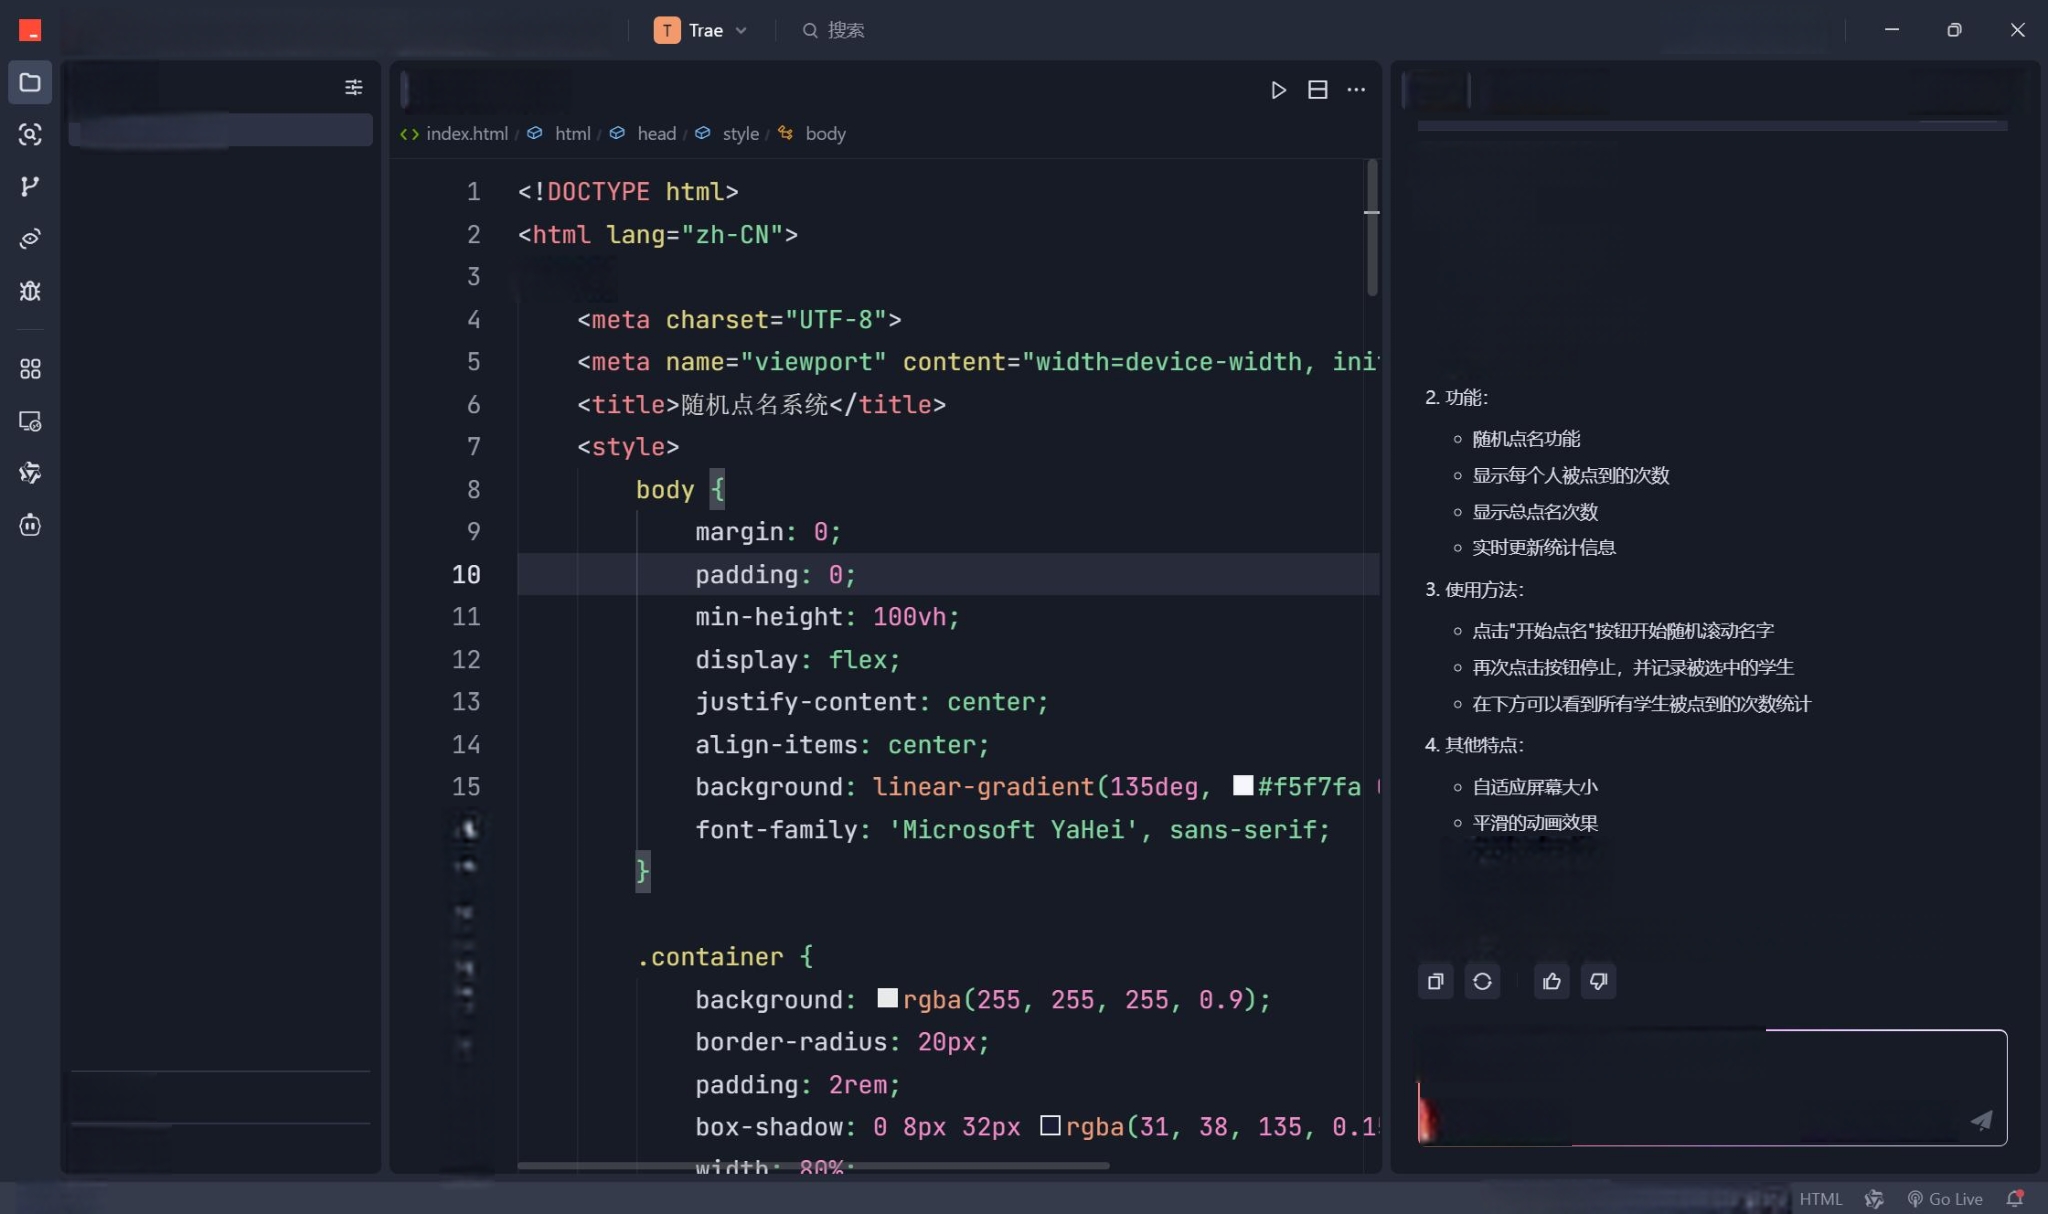Open color picker for rgba(255, 255, 255, 0.9) swatch
2048x1214 pixels.
point(887,998)
